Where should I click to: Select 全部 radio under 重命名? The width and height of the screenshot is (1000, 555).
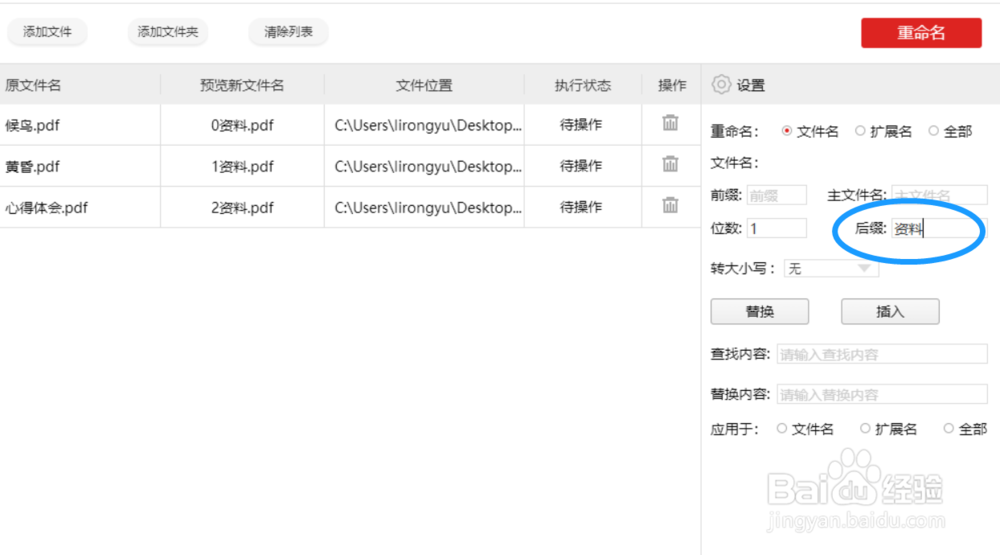(x=933, y=131)
